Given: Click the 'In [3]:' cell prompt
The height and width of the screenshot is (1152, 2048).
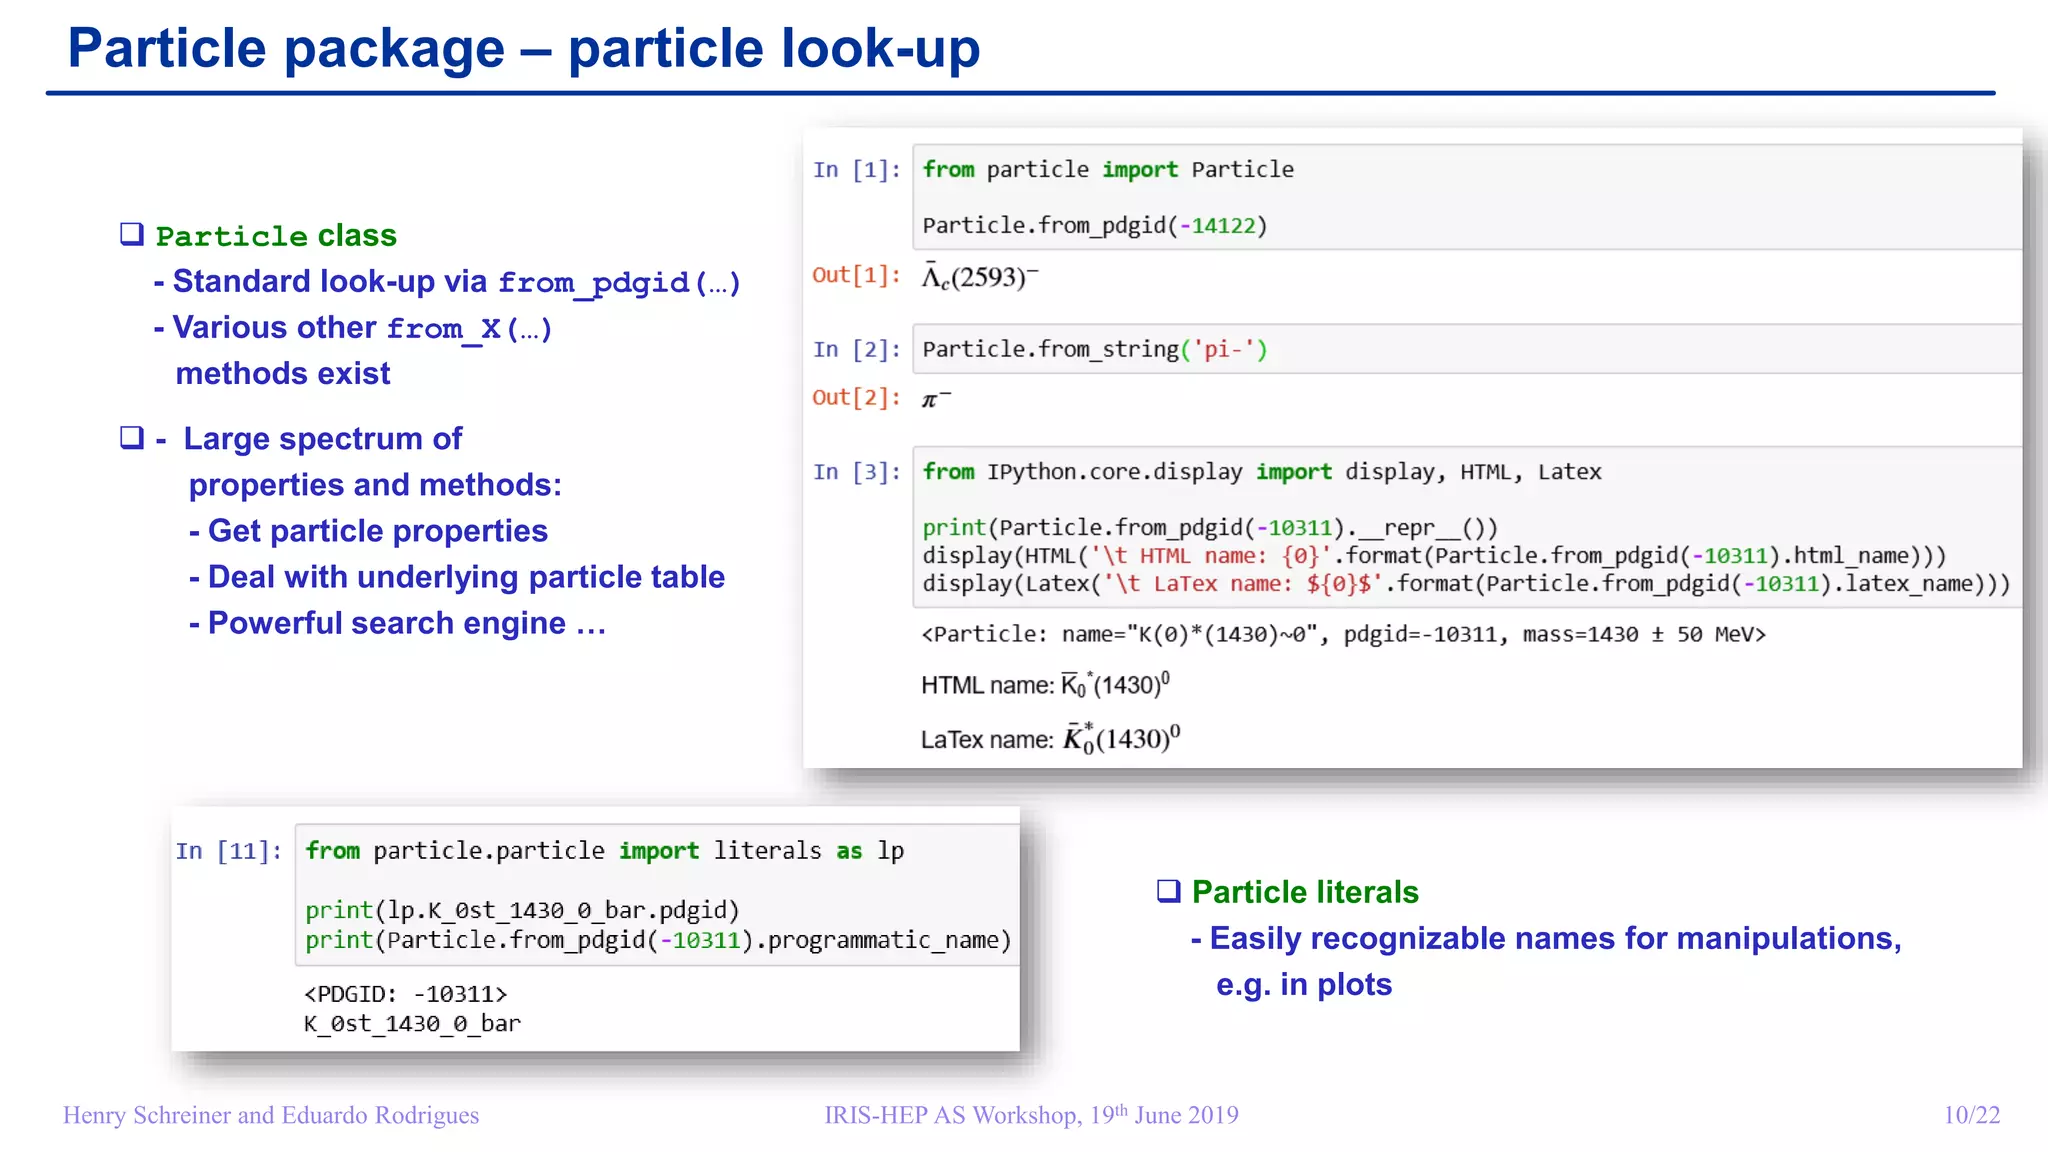Looking at the screenshot, I should coord(857,472).
